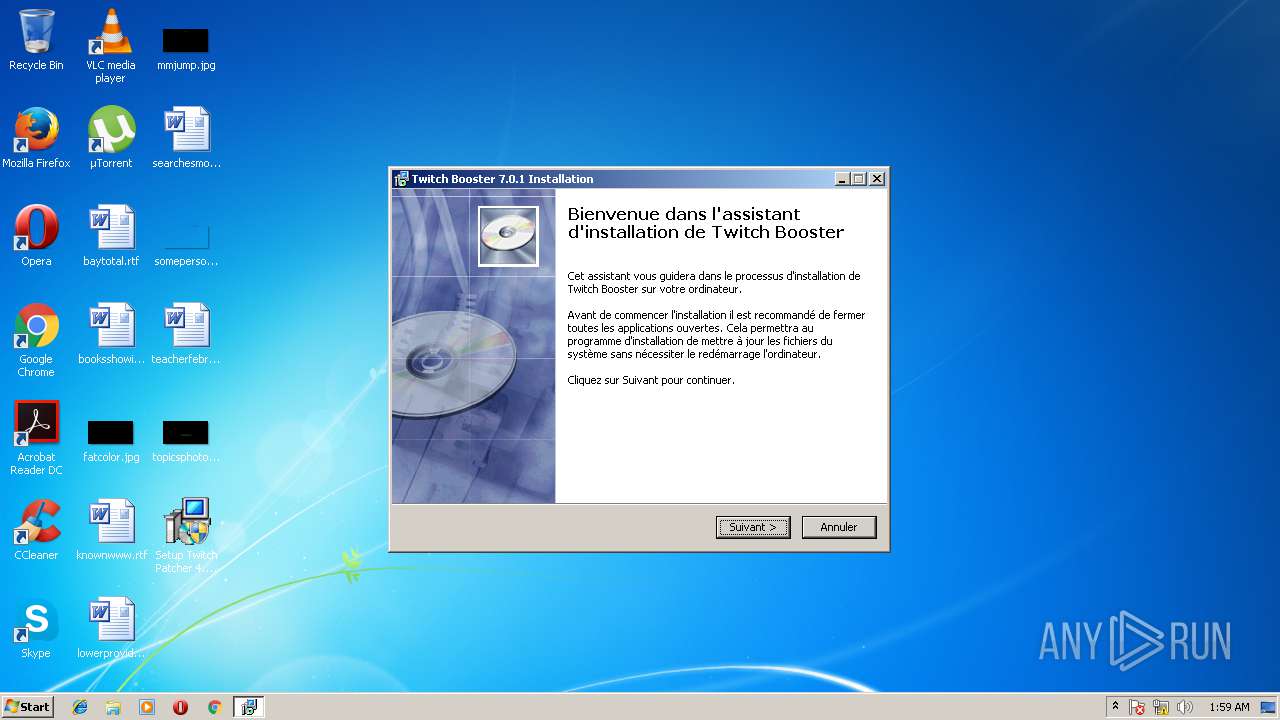Select the mmjump.jpg desktop file
This screenshot has height=720, width=1280.
click(x=186, y=46)
